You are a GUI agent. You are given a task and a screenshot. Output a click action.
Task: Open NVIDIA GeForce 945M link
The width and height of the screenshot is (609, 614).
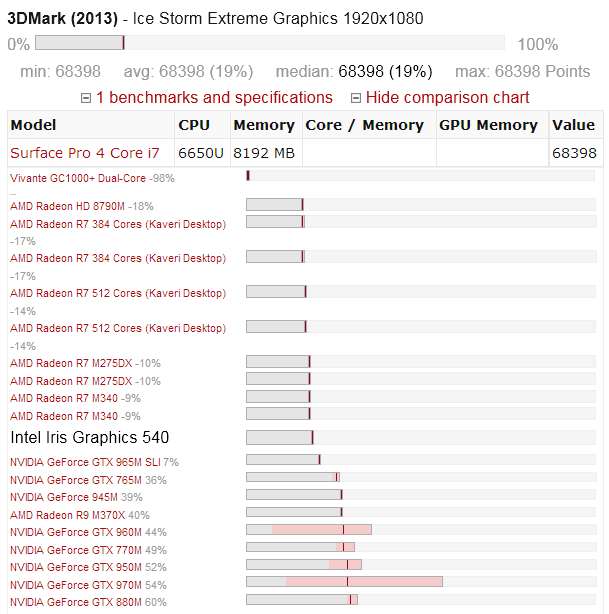coord(64,497)
